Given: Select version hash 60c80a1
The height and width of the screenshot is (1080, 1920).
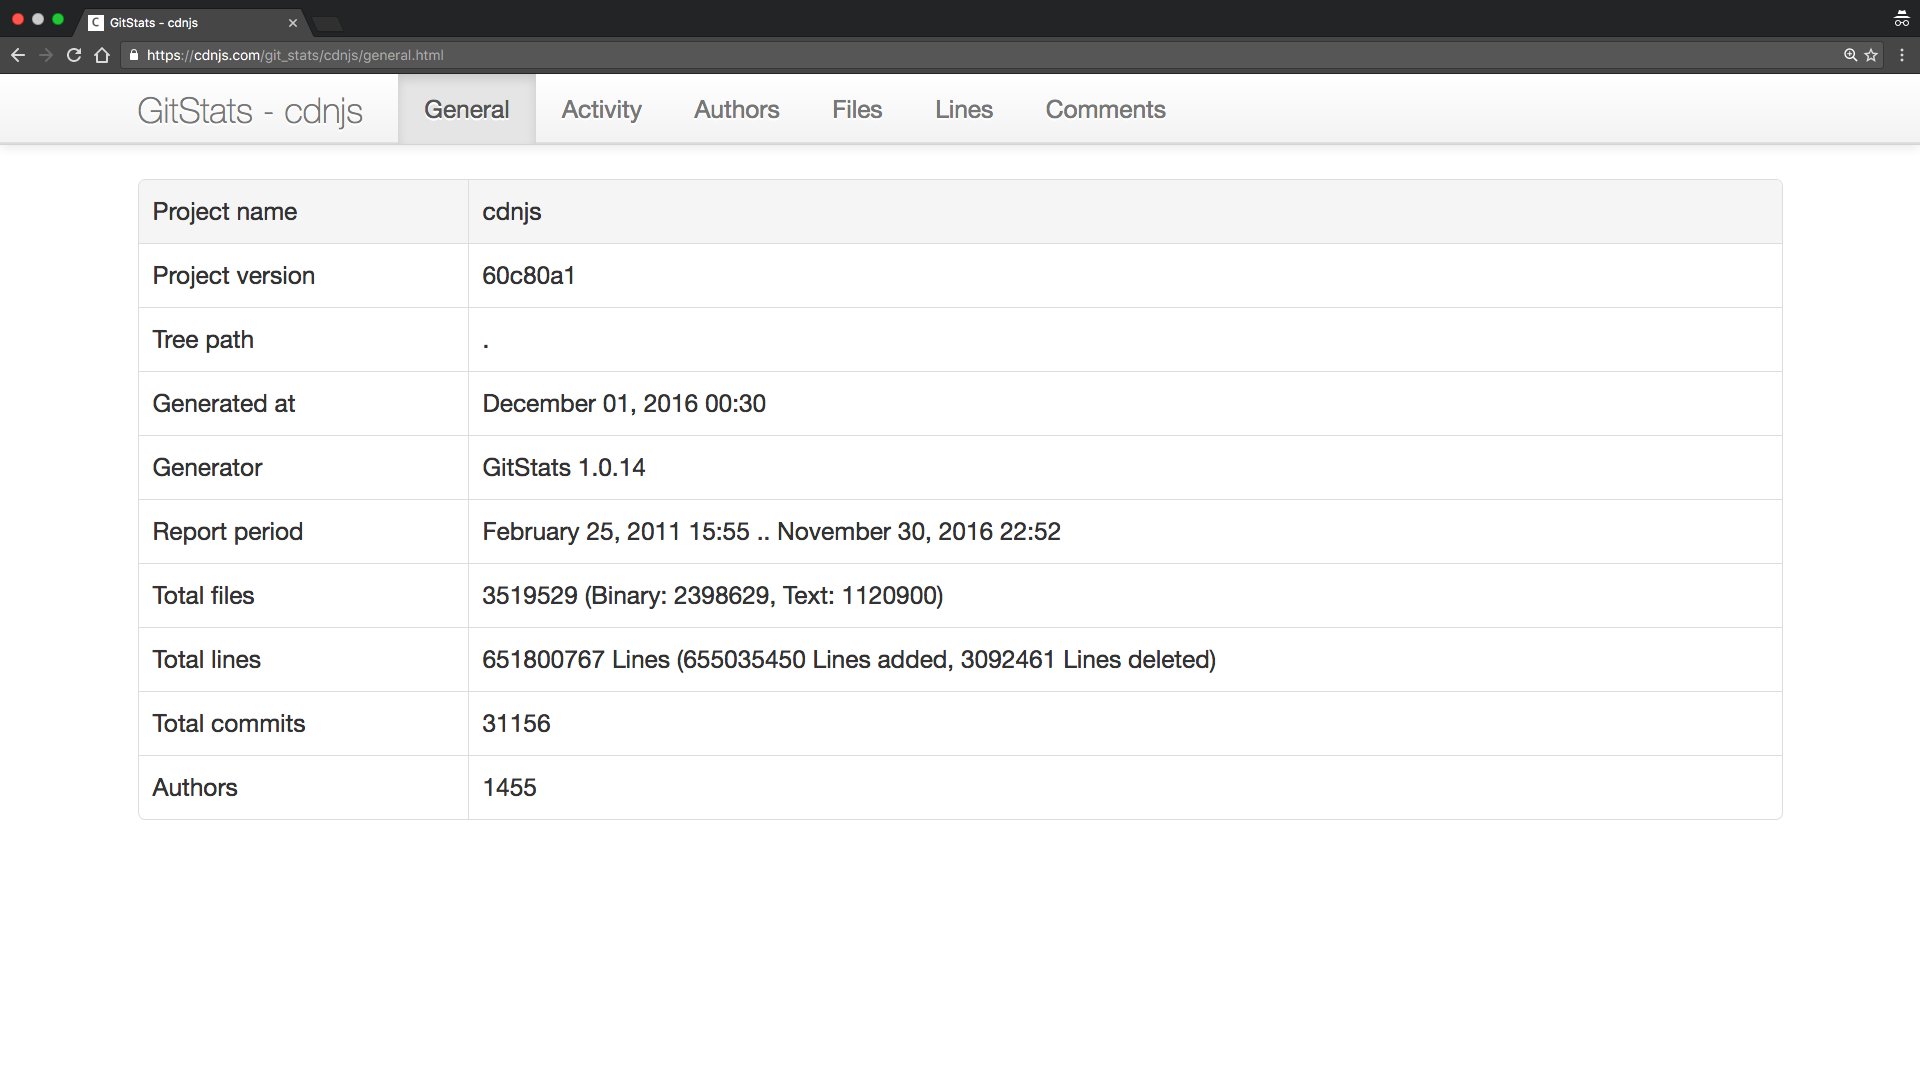Looking at the screenshot, I should [x=529, y=276].
